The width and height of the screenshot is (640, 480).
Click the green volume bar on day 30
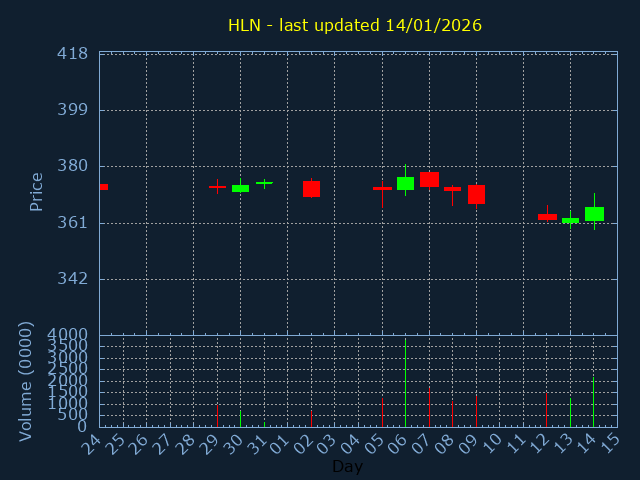(240, 419)
